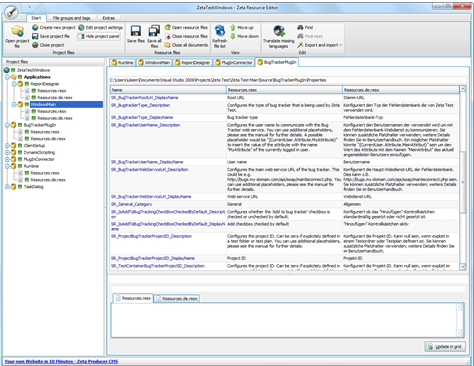
Task: Click the Name column header
Action: 168,90
